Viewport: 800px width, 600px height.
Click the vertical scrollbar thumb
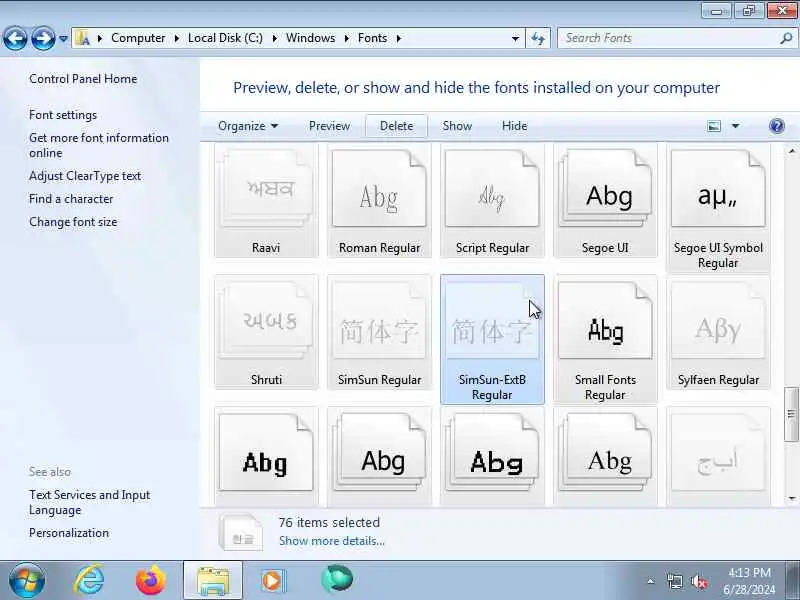click(x=792, y=414)
